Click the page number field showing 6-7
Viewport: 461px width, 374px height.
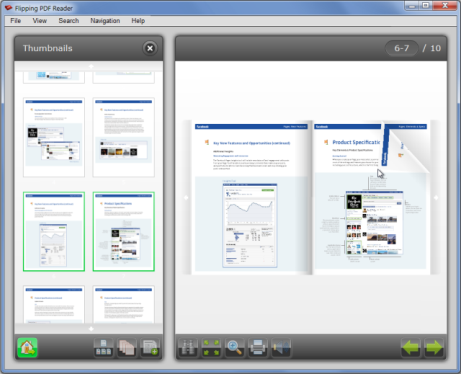402,48
